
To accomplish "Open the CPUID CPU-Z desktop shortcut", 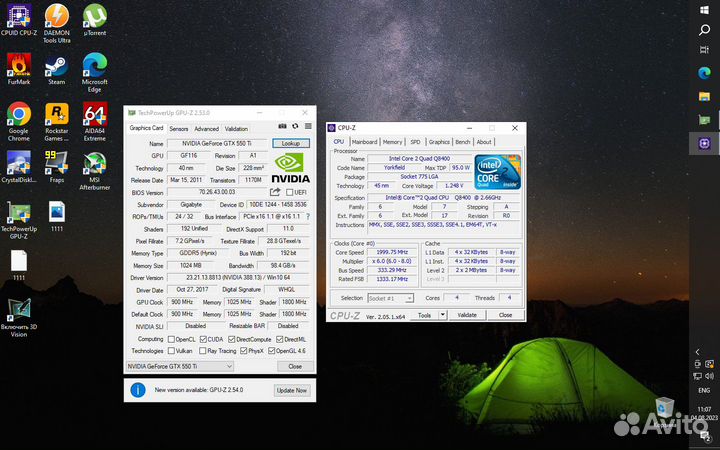I will pyautogui.click(x=19, y=19).
